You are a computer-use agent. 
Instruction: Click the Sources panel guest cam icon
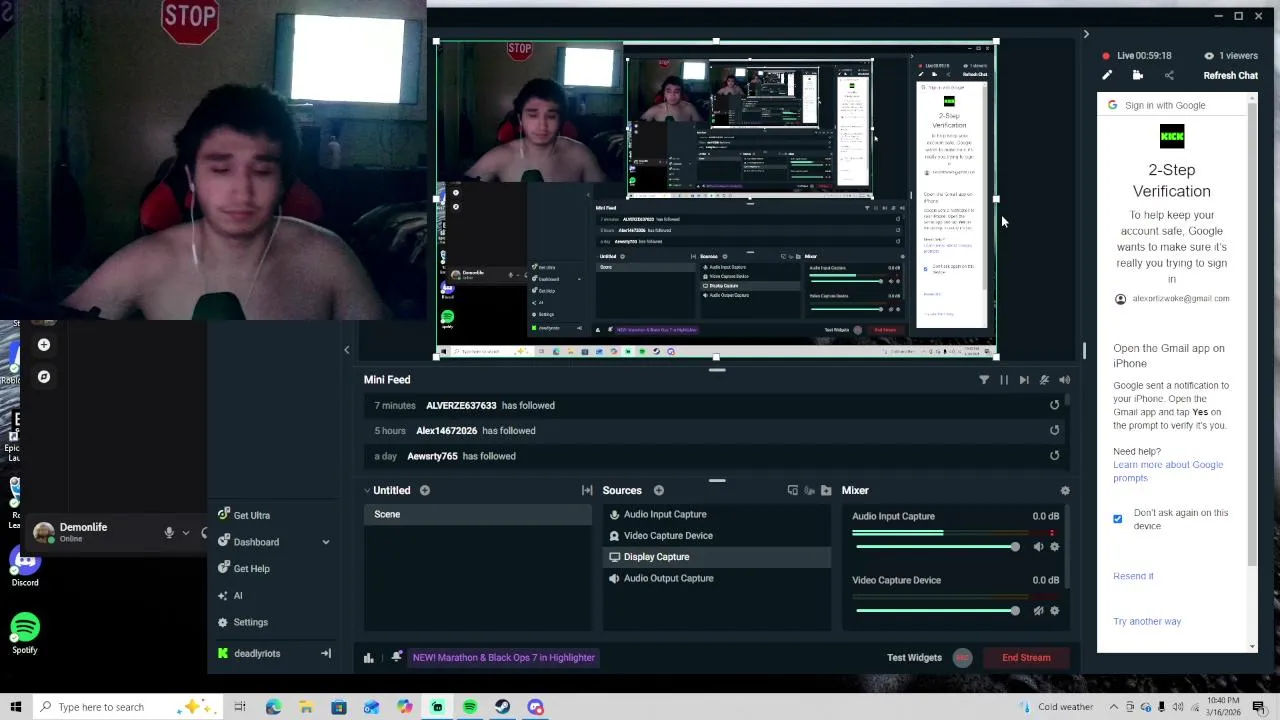[809, 490]
